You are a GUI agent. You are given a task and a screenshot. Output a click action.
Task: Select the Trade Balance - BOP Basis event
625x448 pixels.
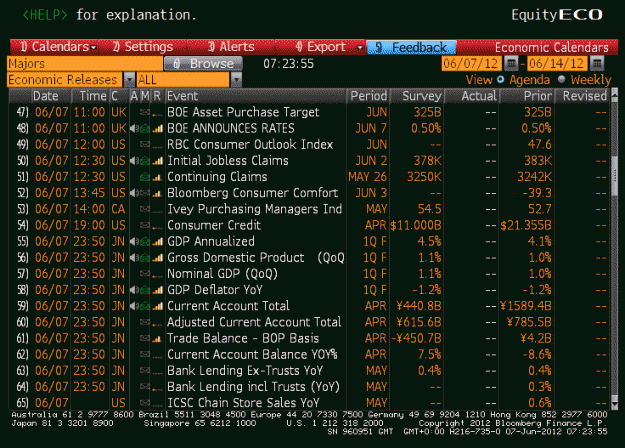[x=243, y=338]
